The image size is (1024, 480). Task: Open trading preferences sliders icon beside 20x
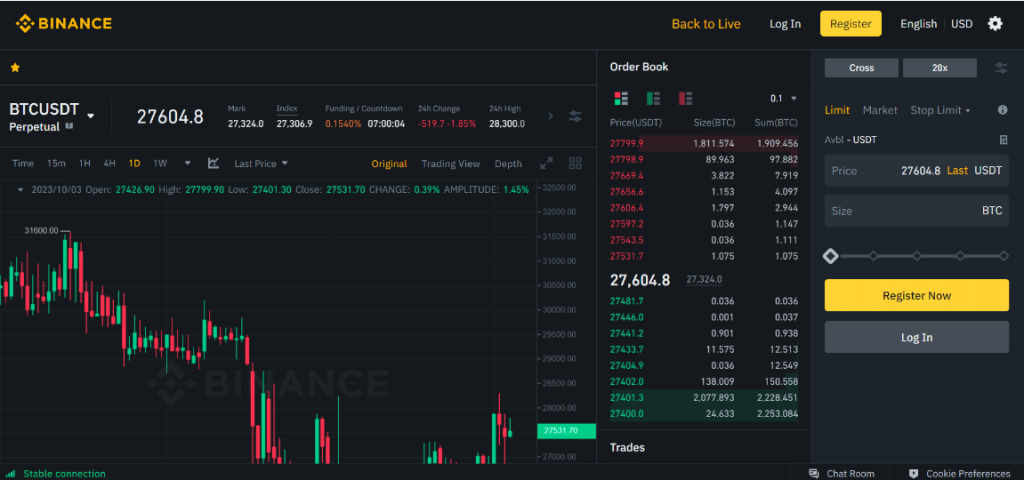(1001, 68)
